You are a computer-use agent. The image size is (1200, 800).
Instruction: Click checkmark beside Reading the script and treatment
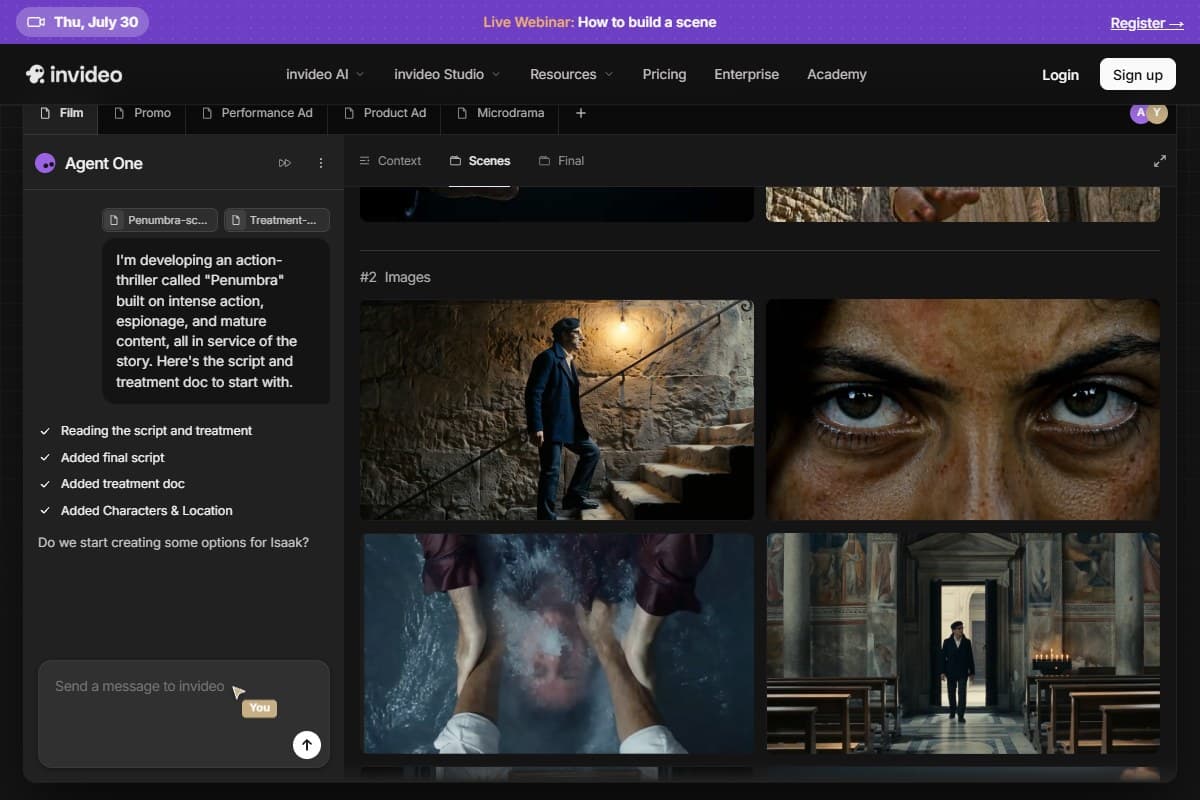[45, 431]
